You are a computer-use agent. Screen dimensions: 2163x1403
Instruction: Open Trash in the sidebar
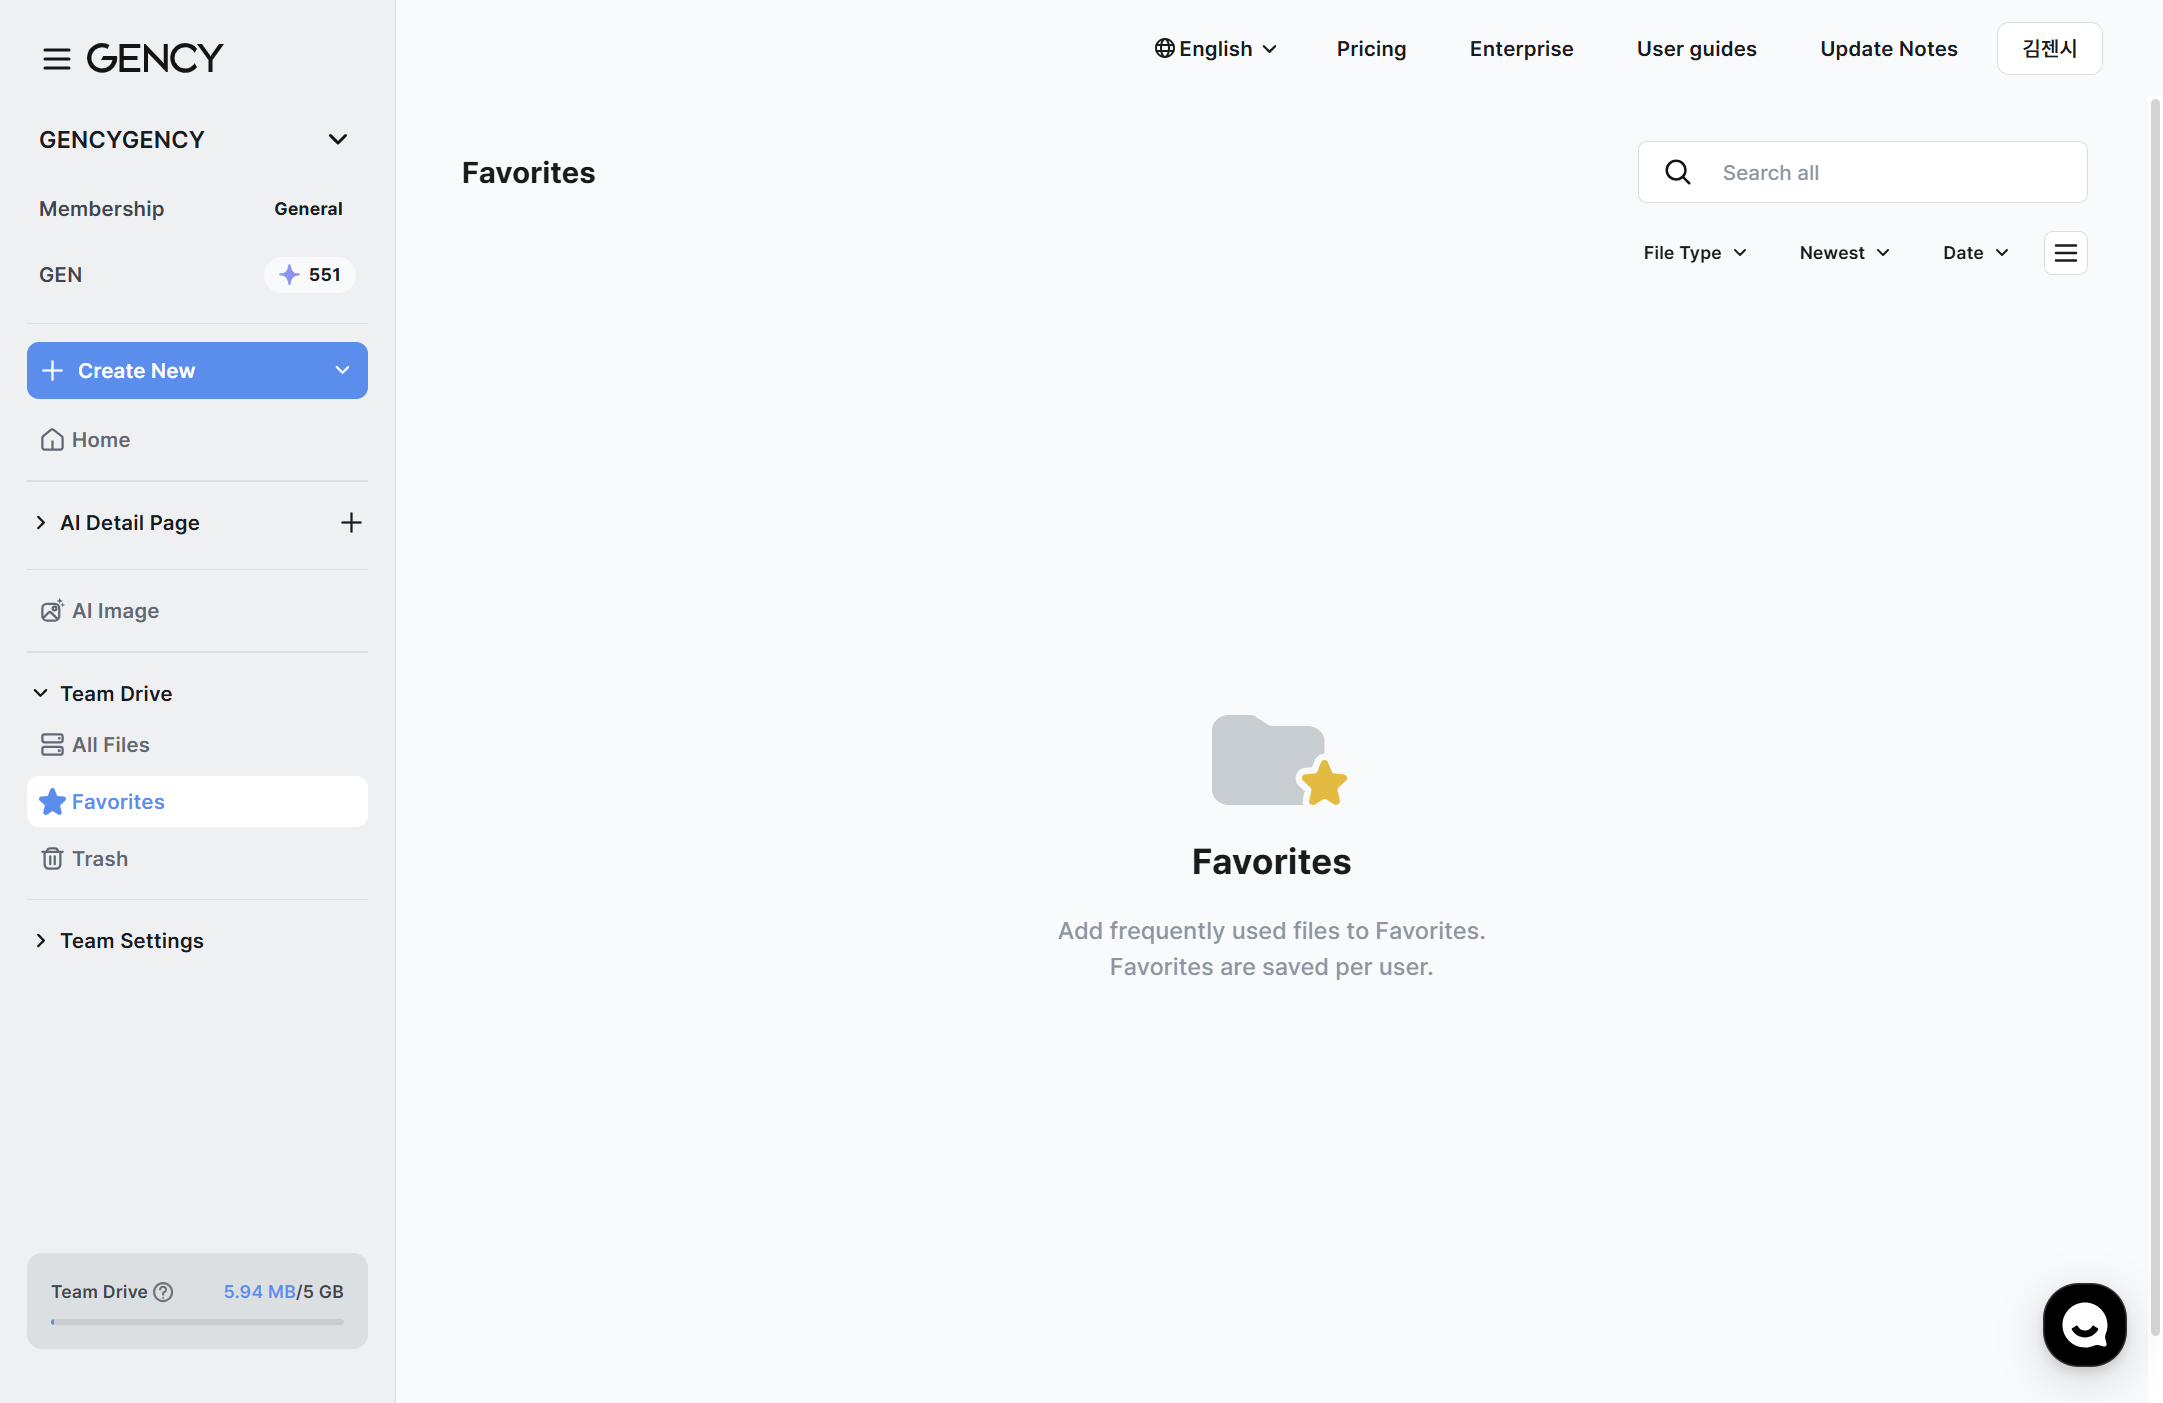pyautogui.click(x=197, y=859)
